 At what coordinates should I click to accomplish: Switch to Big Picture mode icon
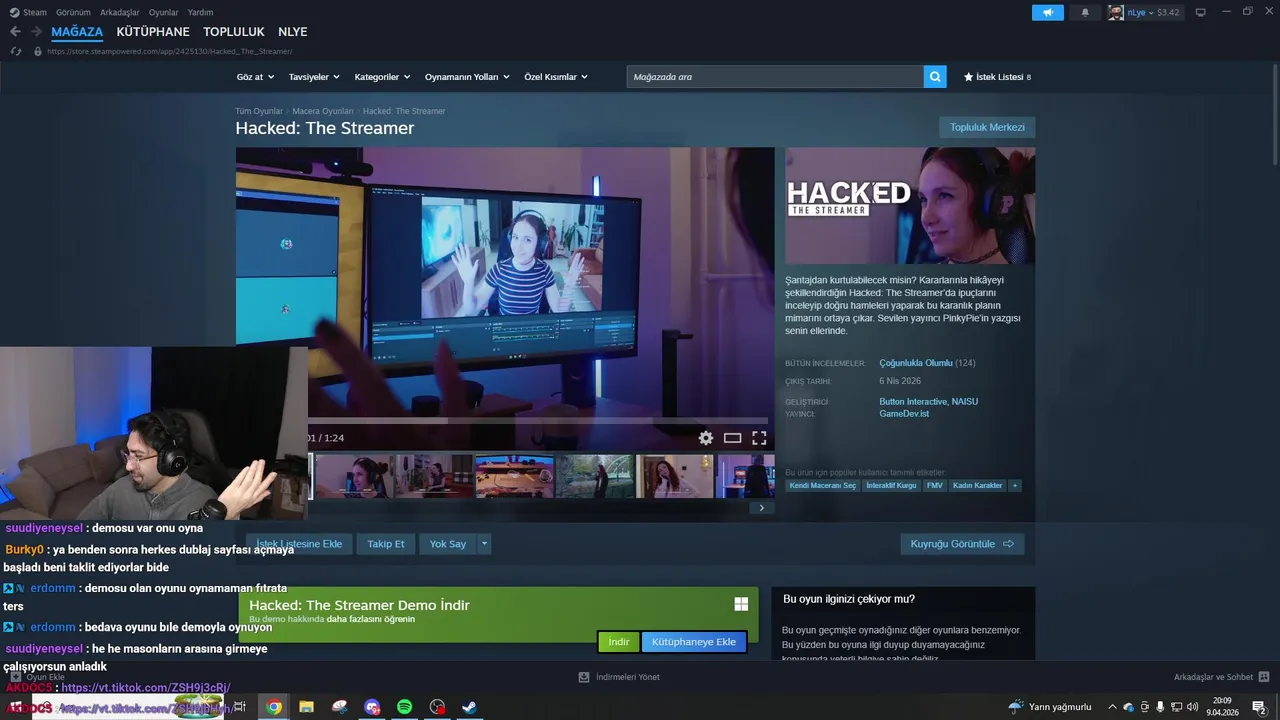[1201, 12]
